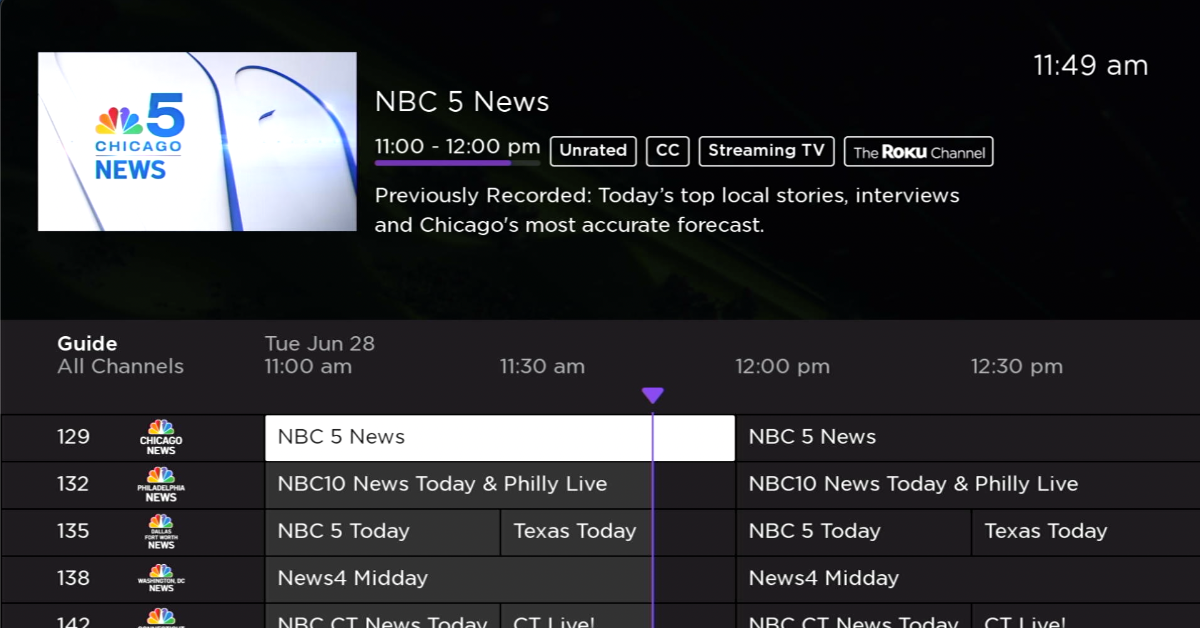Image resolution: width=1200 pixels, height=628 pixels.
Task: Click the 11:00 - 12:00 pm airtime text
Action: pos(457,146)
